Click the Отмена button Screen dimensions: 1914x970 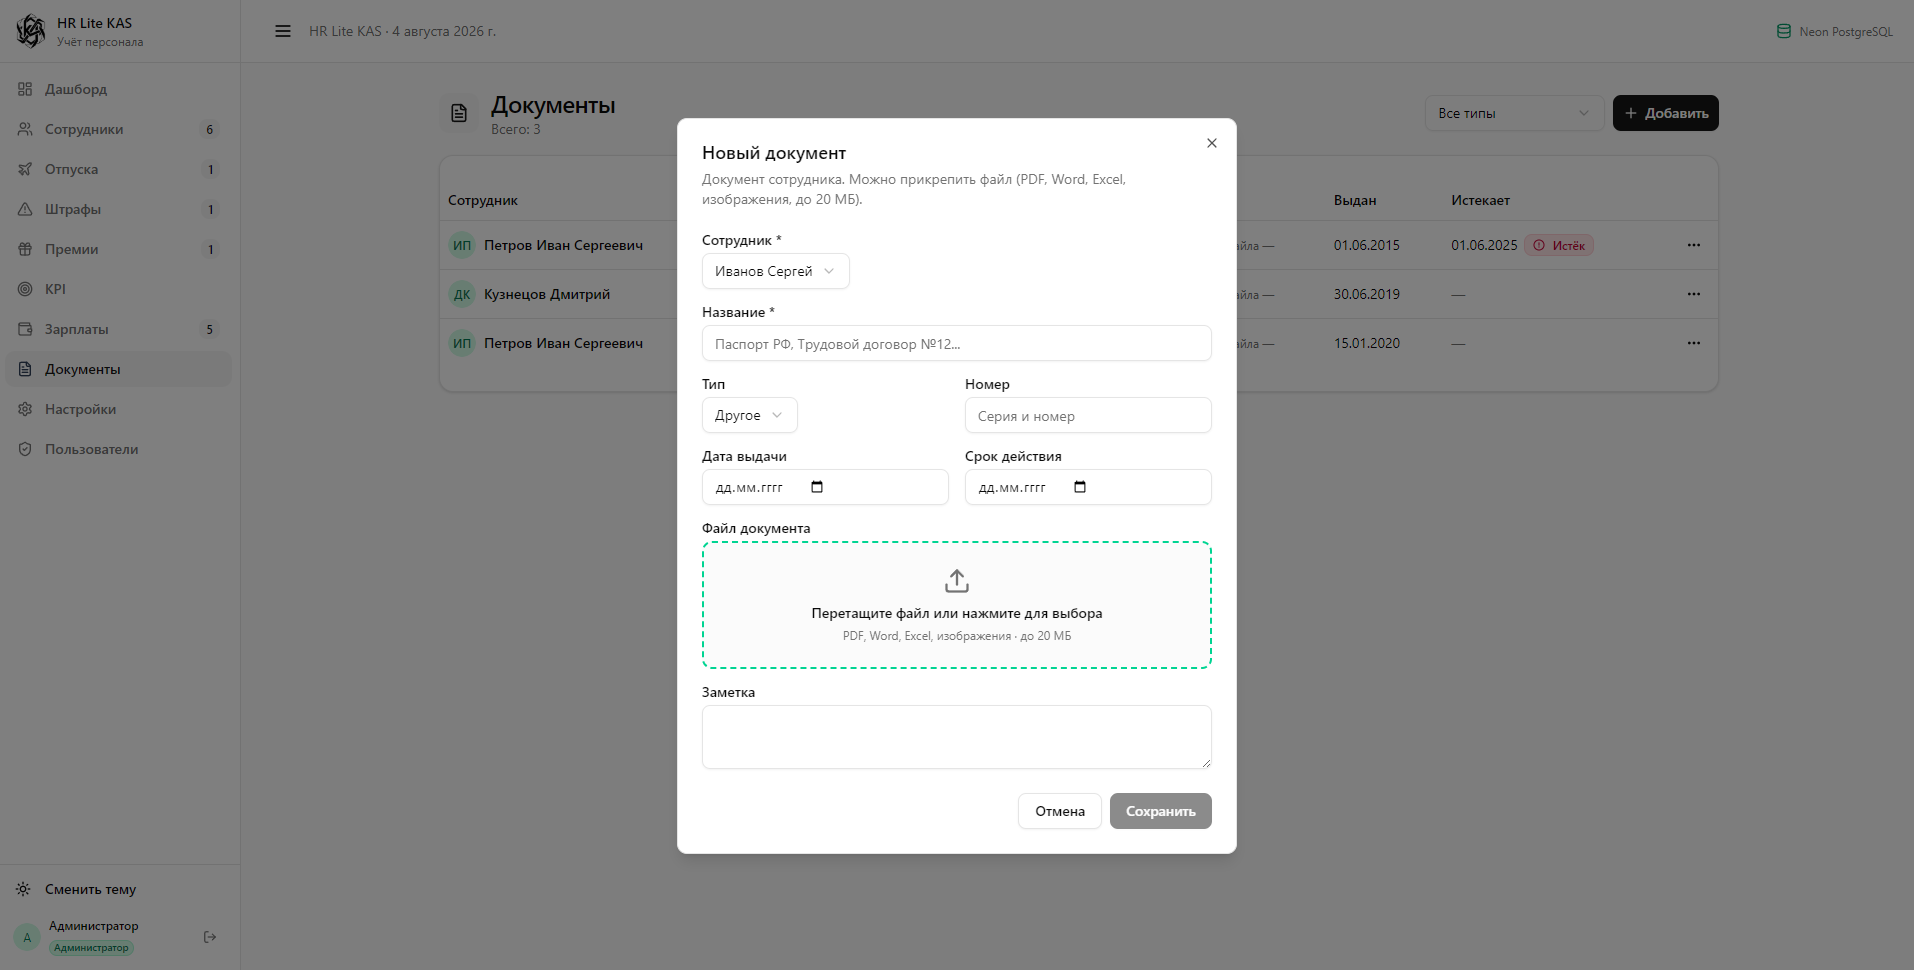coord(1060,811)
